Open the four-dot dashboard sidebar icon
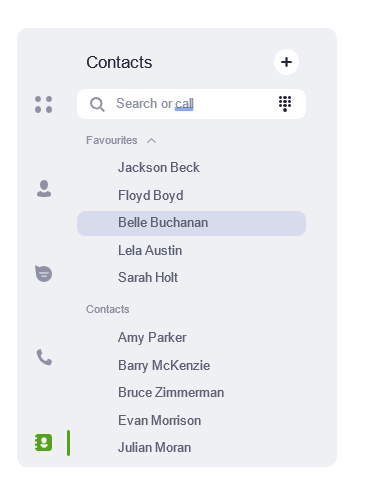The height and width of the screenshot is (497, 365). (44, 105)
